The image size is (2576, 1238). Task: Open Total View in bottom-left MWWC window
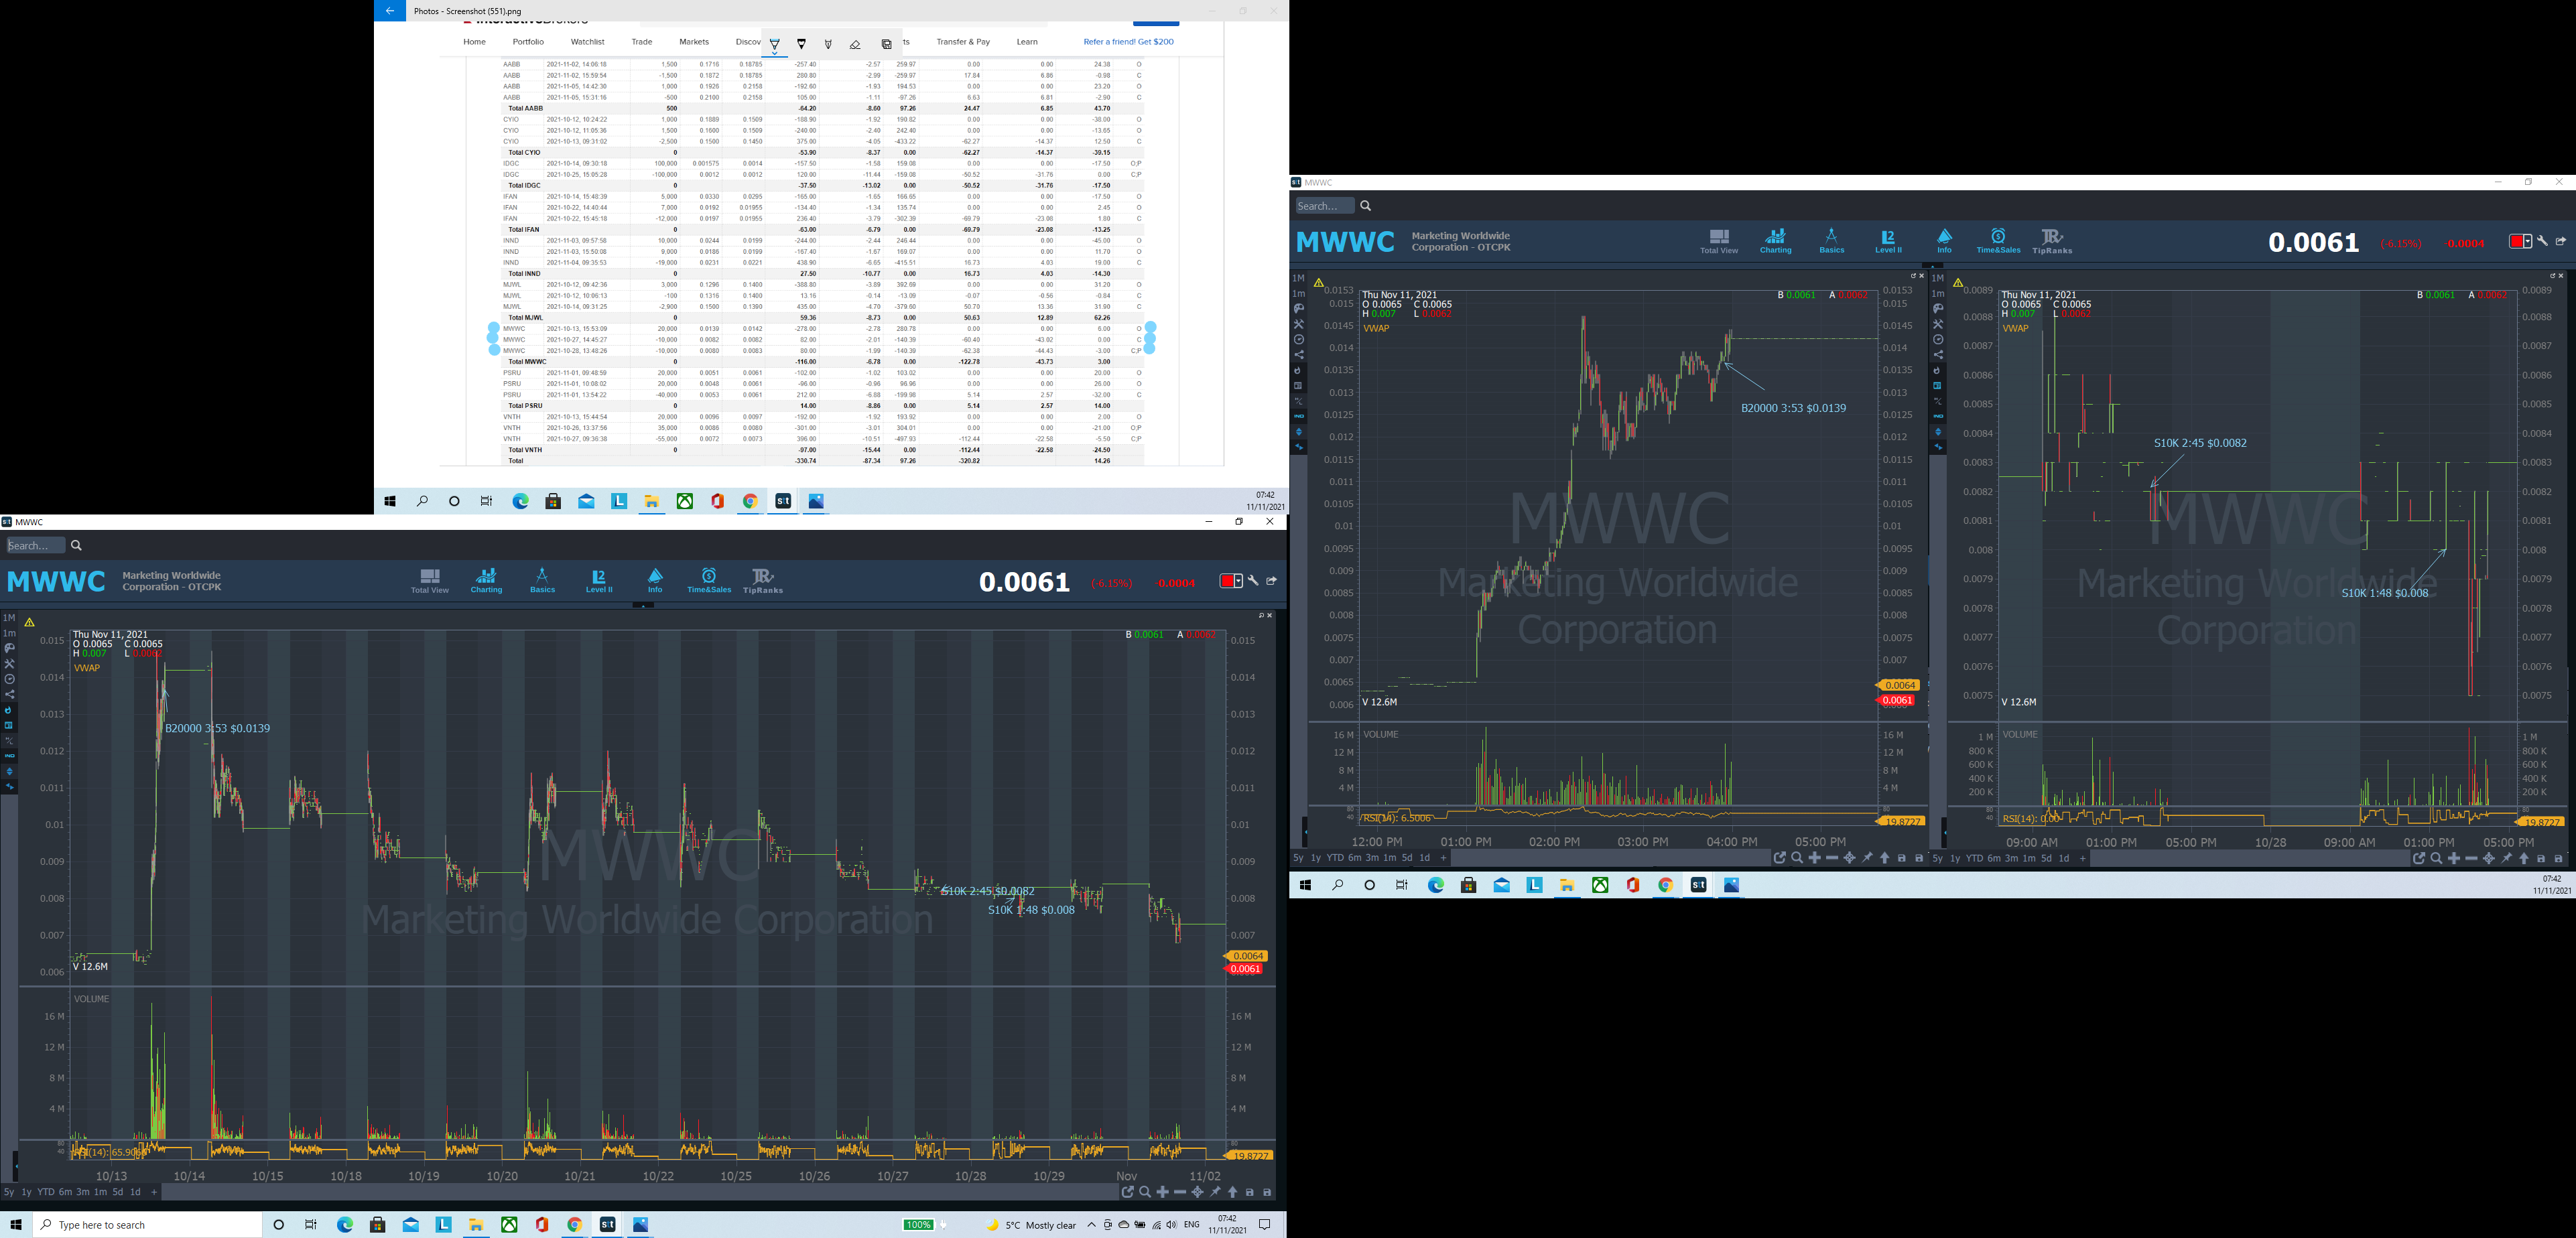click(430, 580)
